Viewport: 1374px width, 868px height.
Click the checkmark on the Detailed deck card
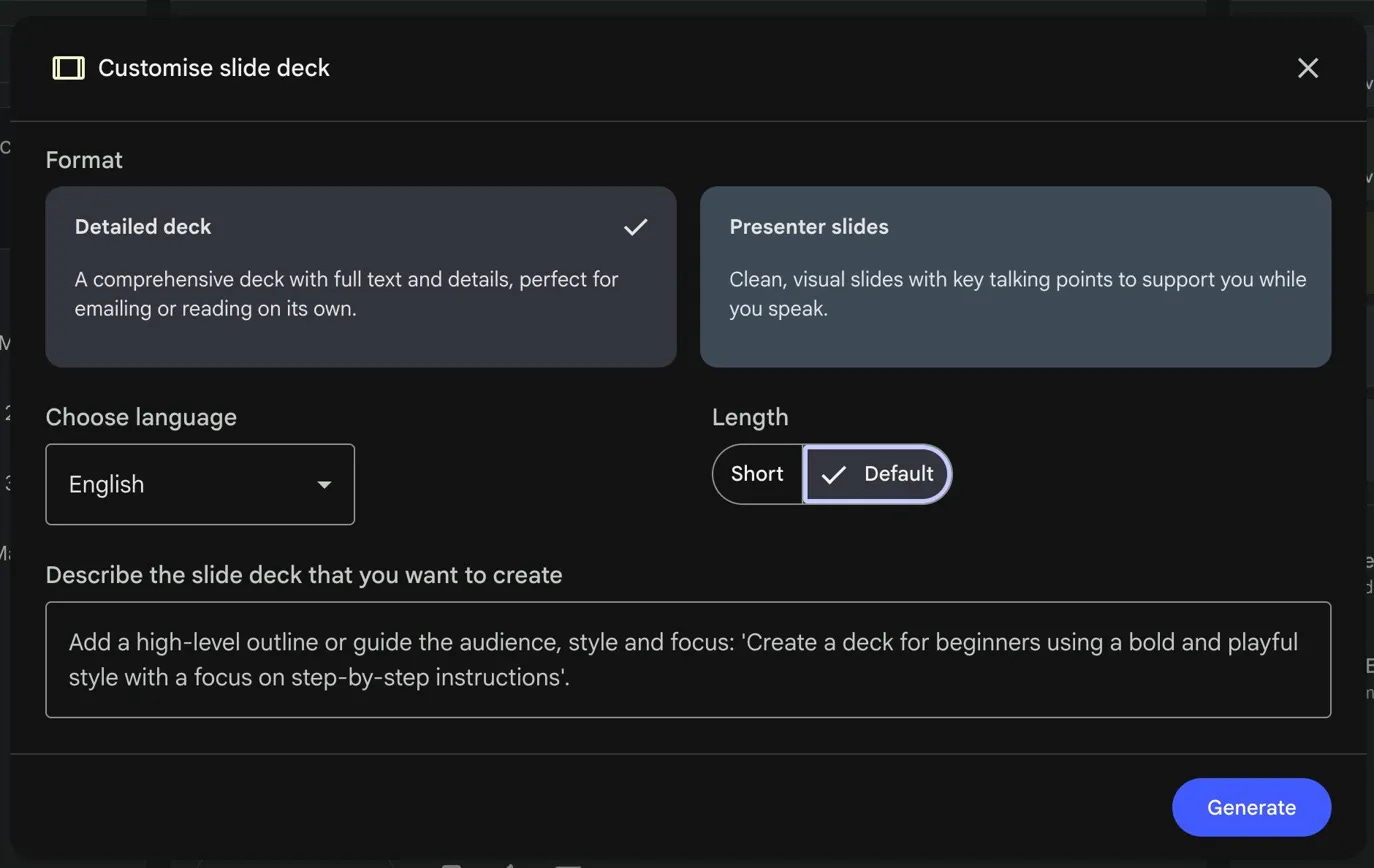[635, 227]
